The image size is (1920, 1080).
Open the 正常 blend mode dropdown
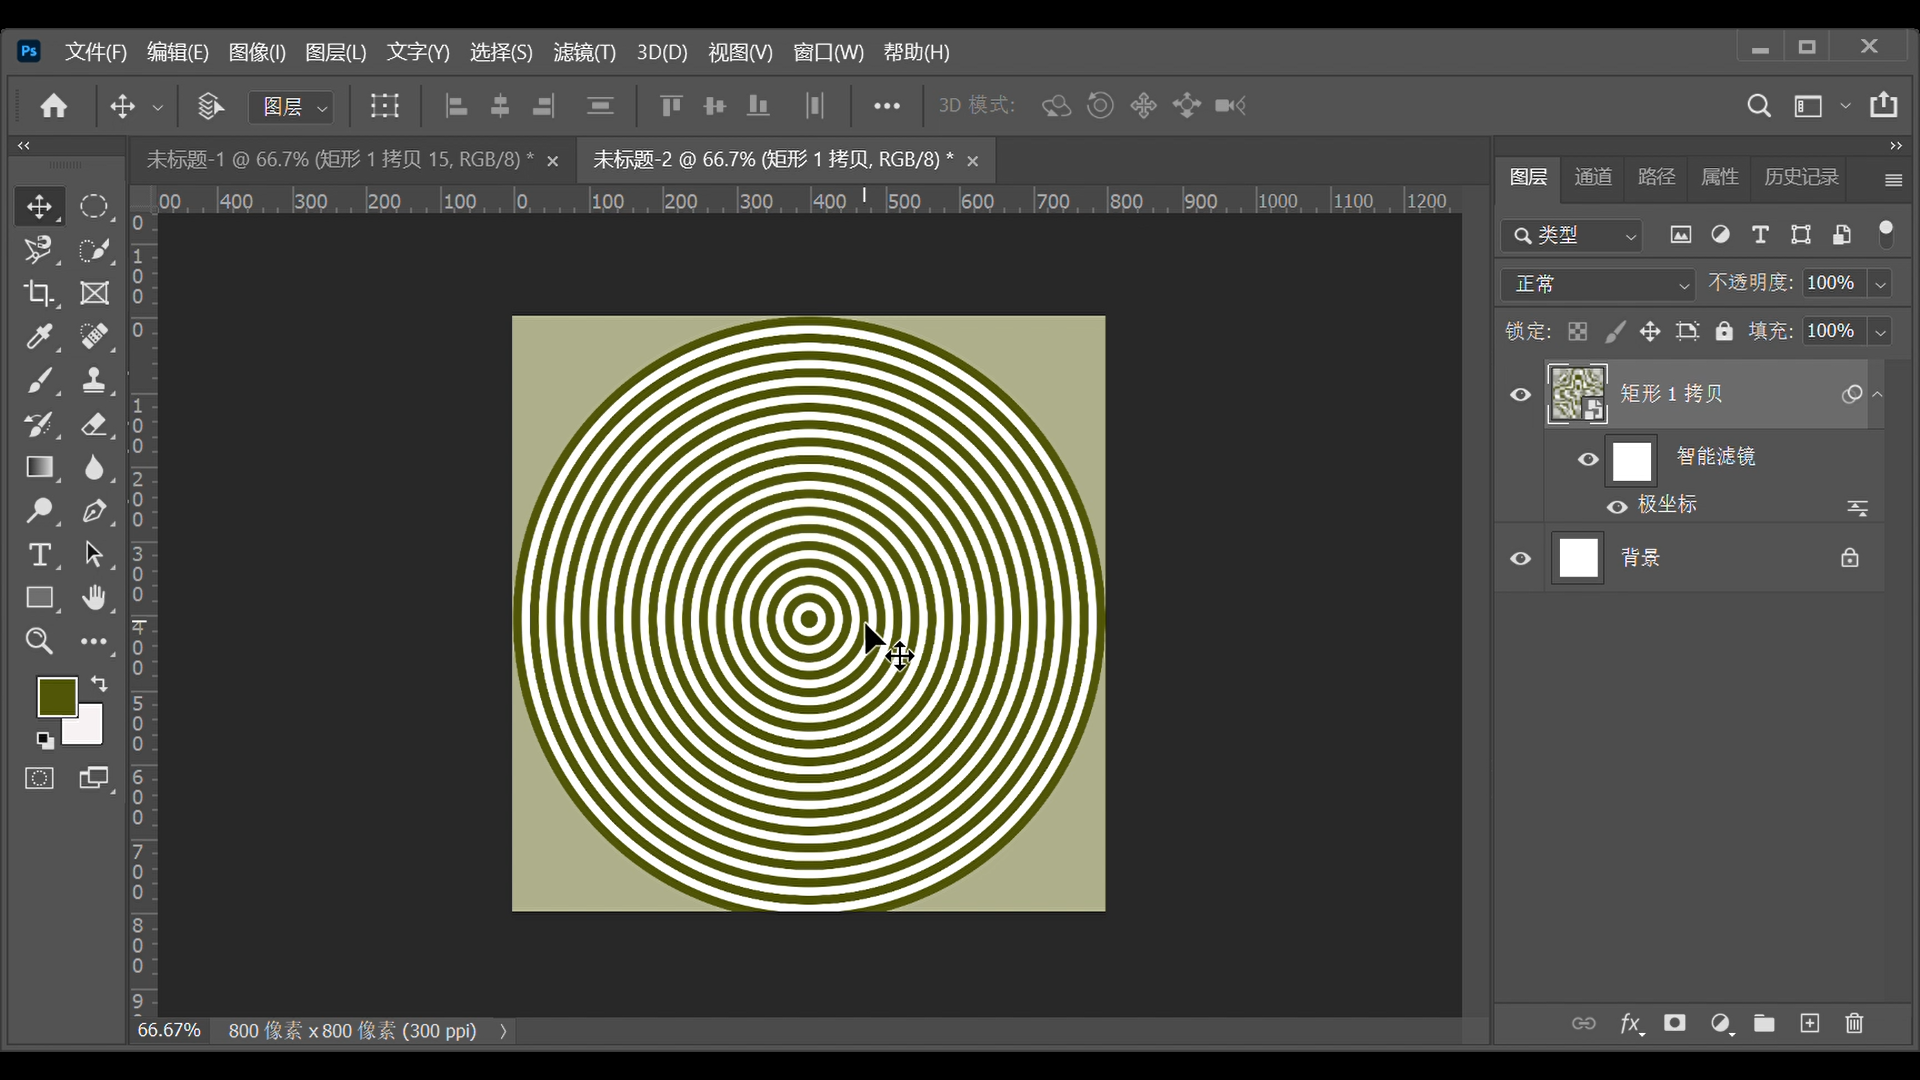(1598, 284)
